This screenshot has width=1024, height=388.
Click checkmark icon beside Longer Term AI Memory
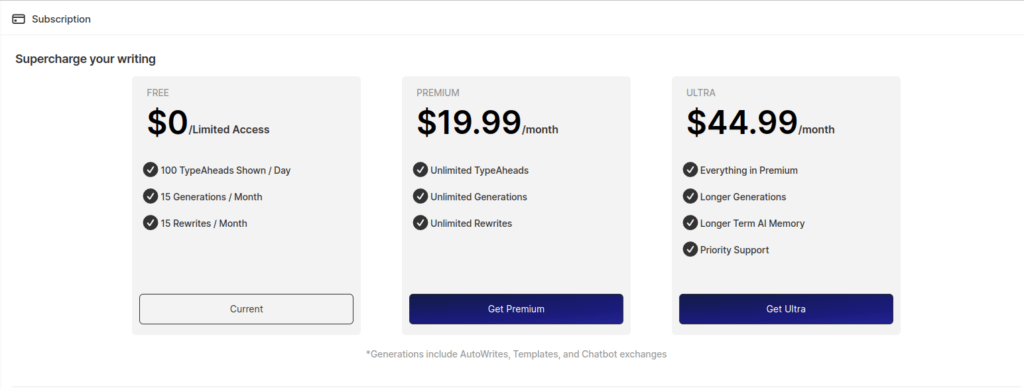tap(690, 223)
